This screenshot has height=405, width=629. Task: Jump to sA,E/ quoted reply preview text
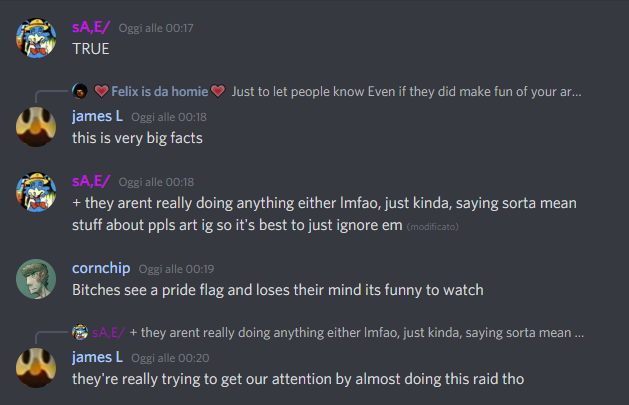357,332
